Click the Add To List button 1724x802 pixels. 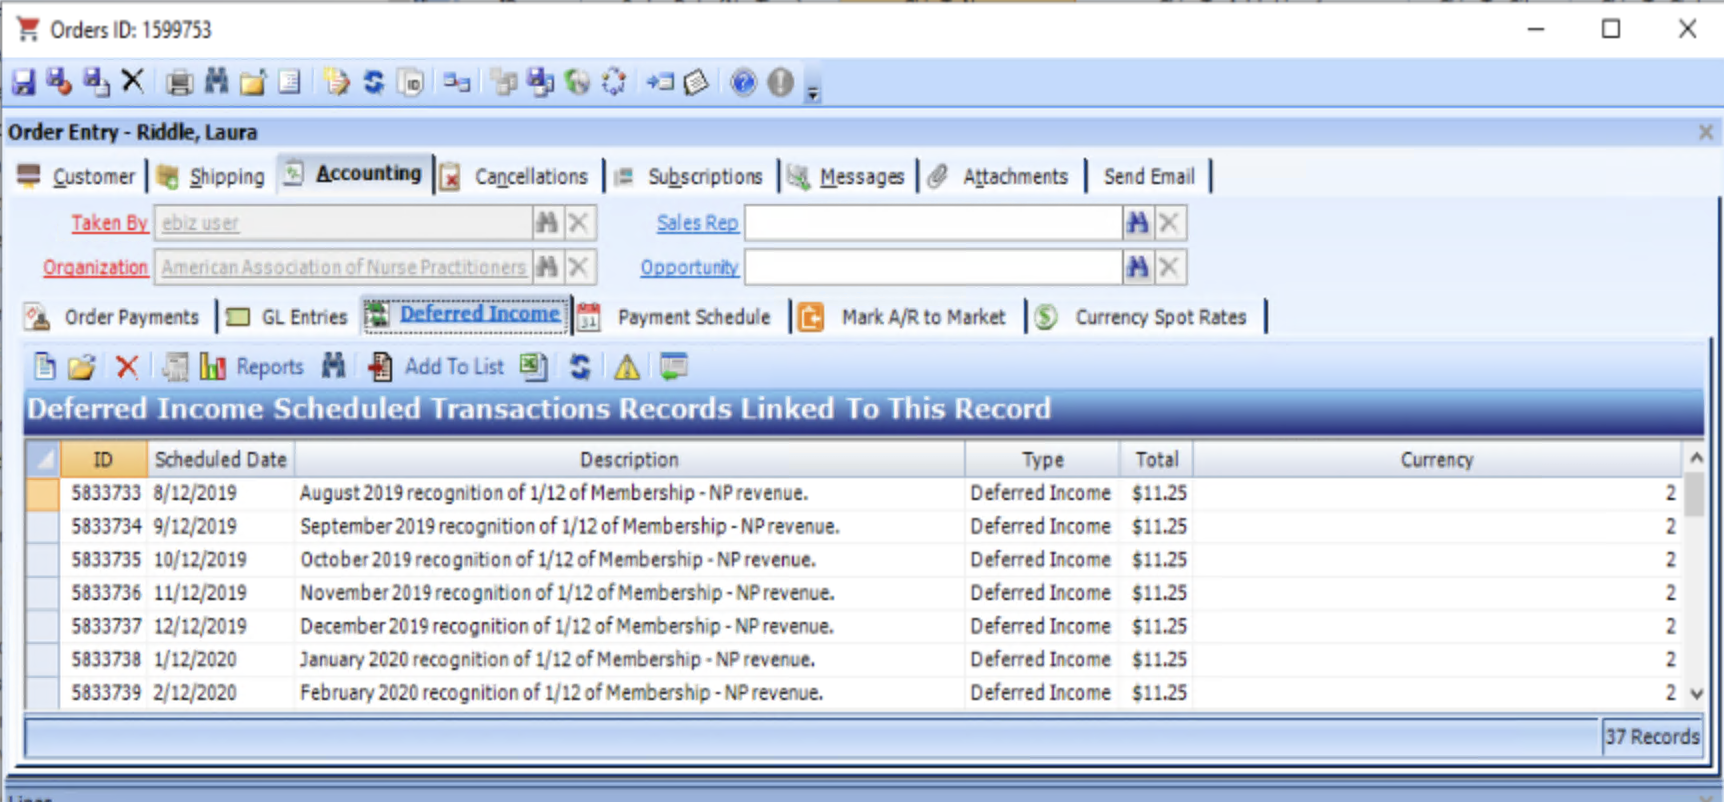[436, 367]
